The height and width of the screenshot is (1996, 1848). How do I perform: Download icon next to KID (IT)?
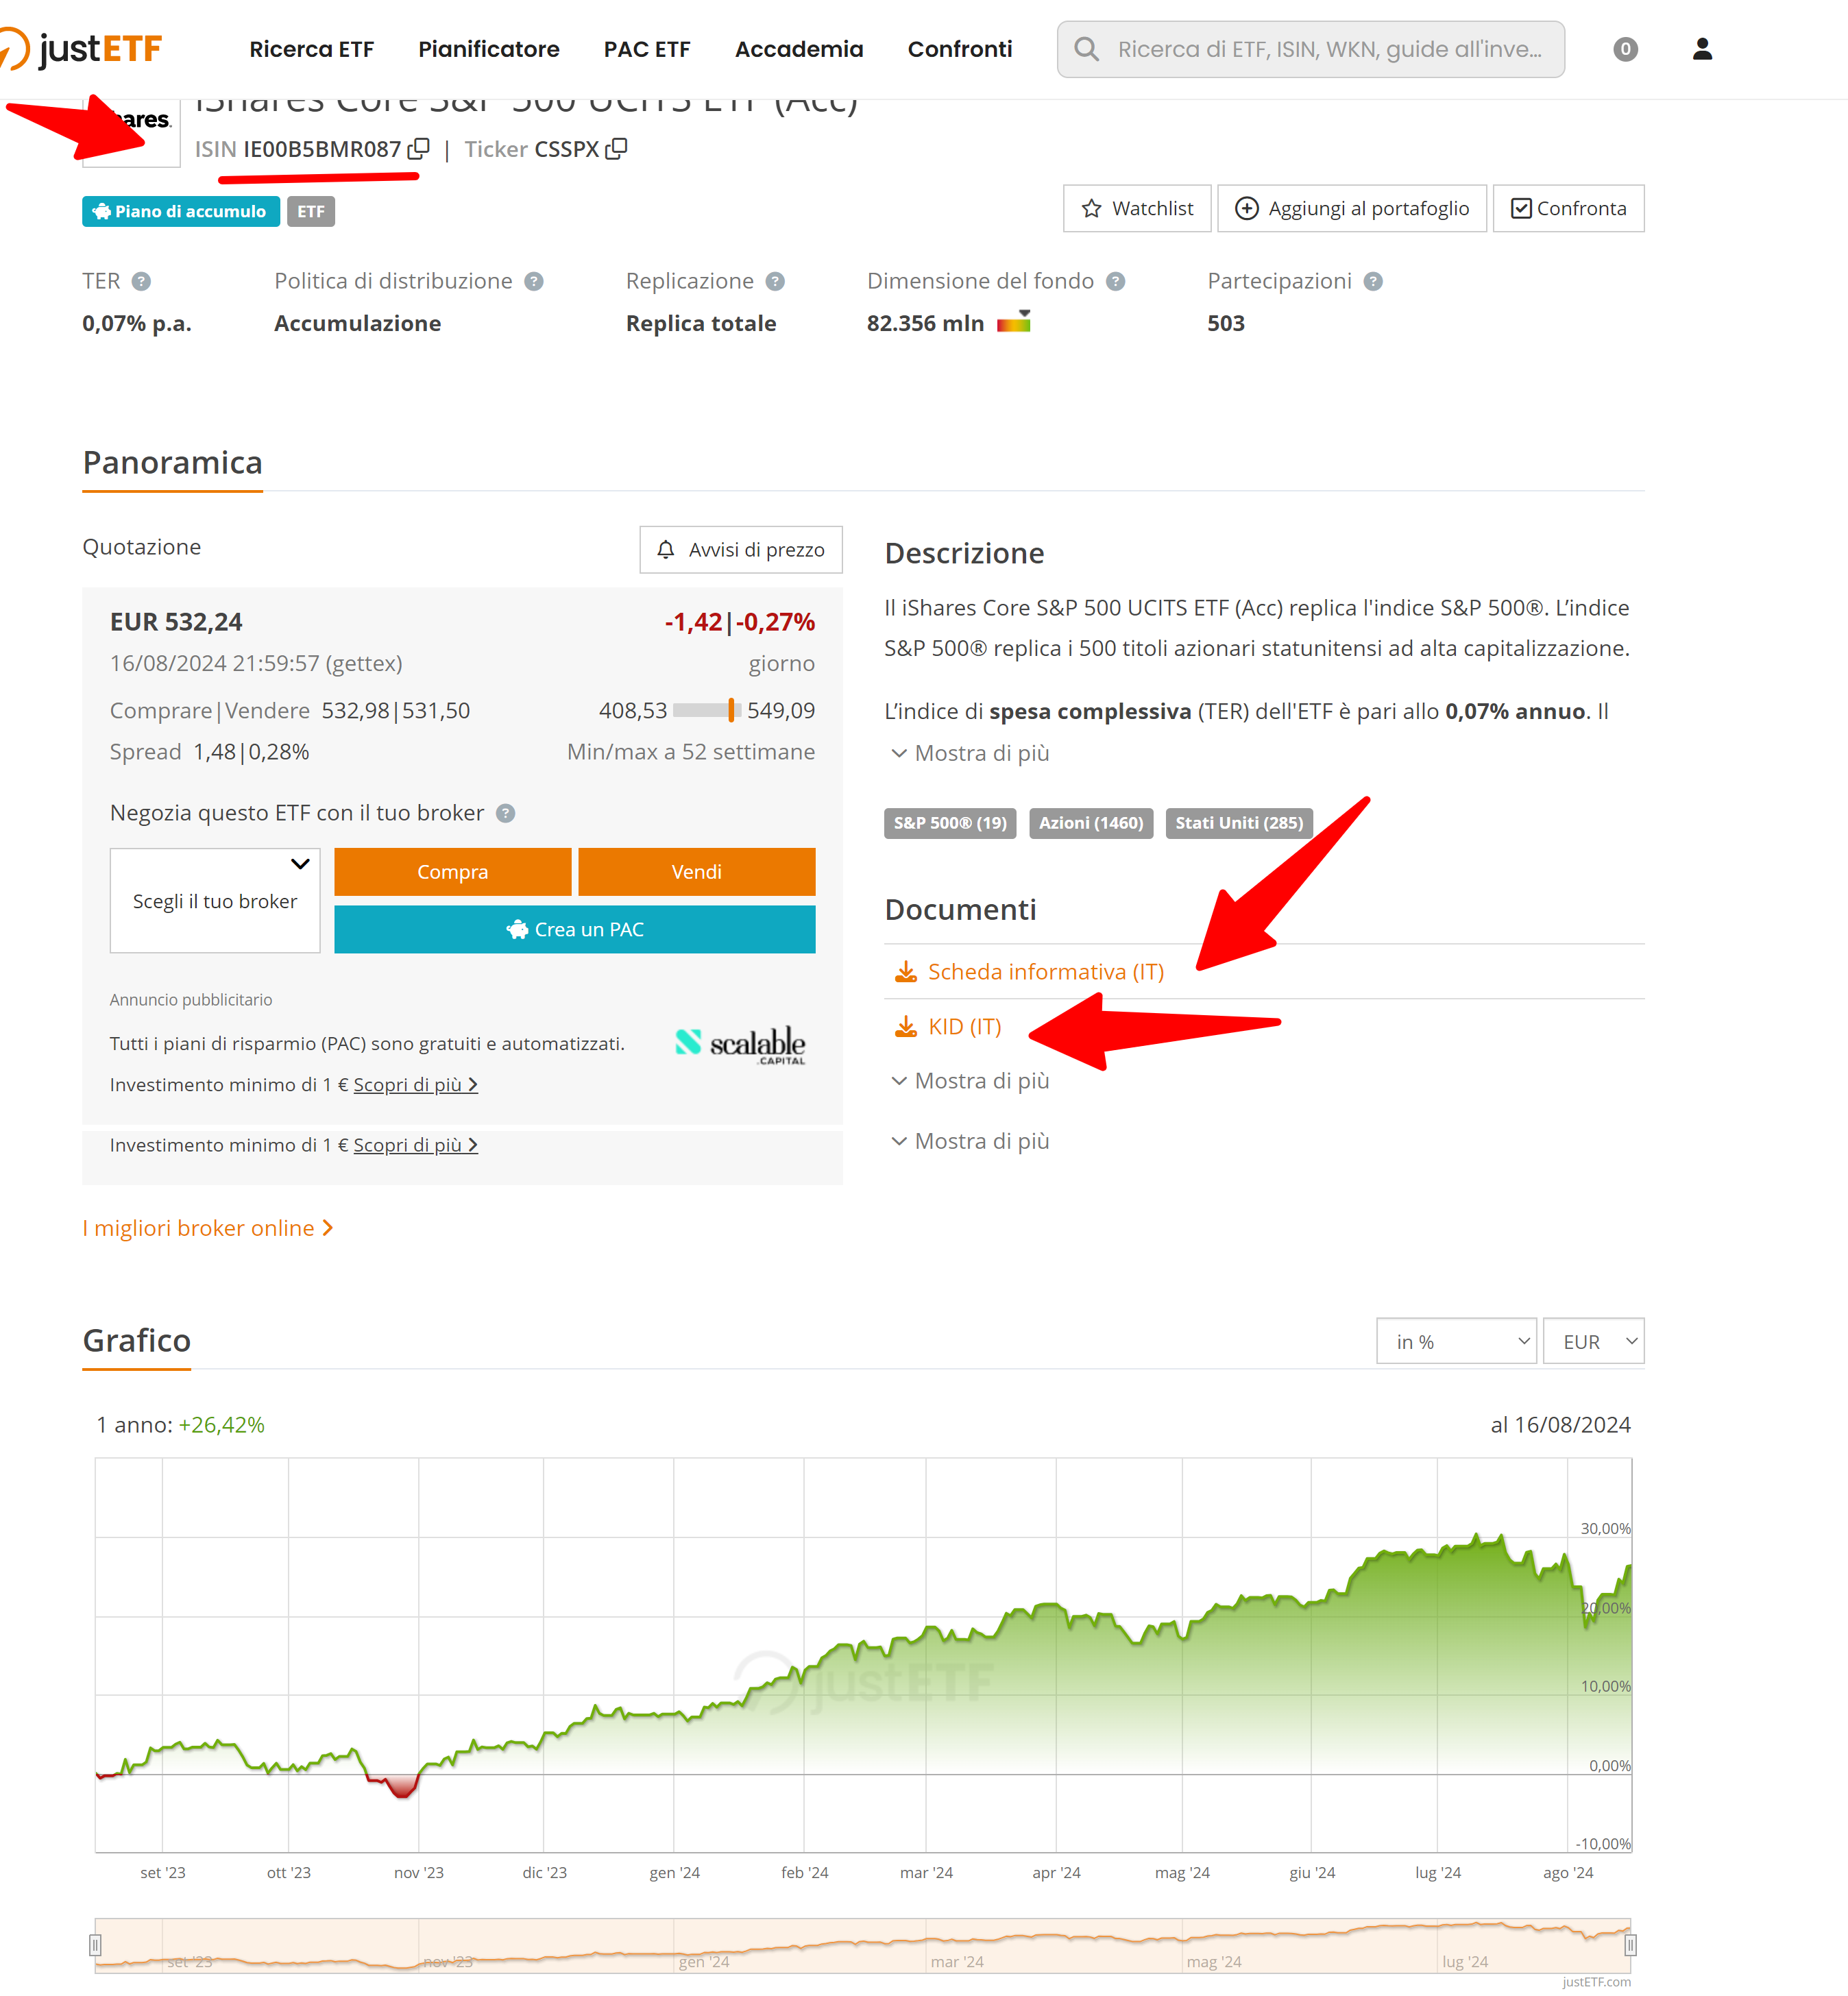tap(906, 1027)
